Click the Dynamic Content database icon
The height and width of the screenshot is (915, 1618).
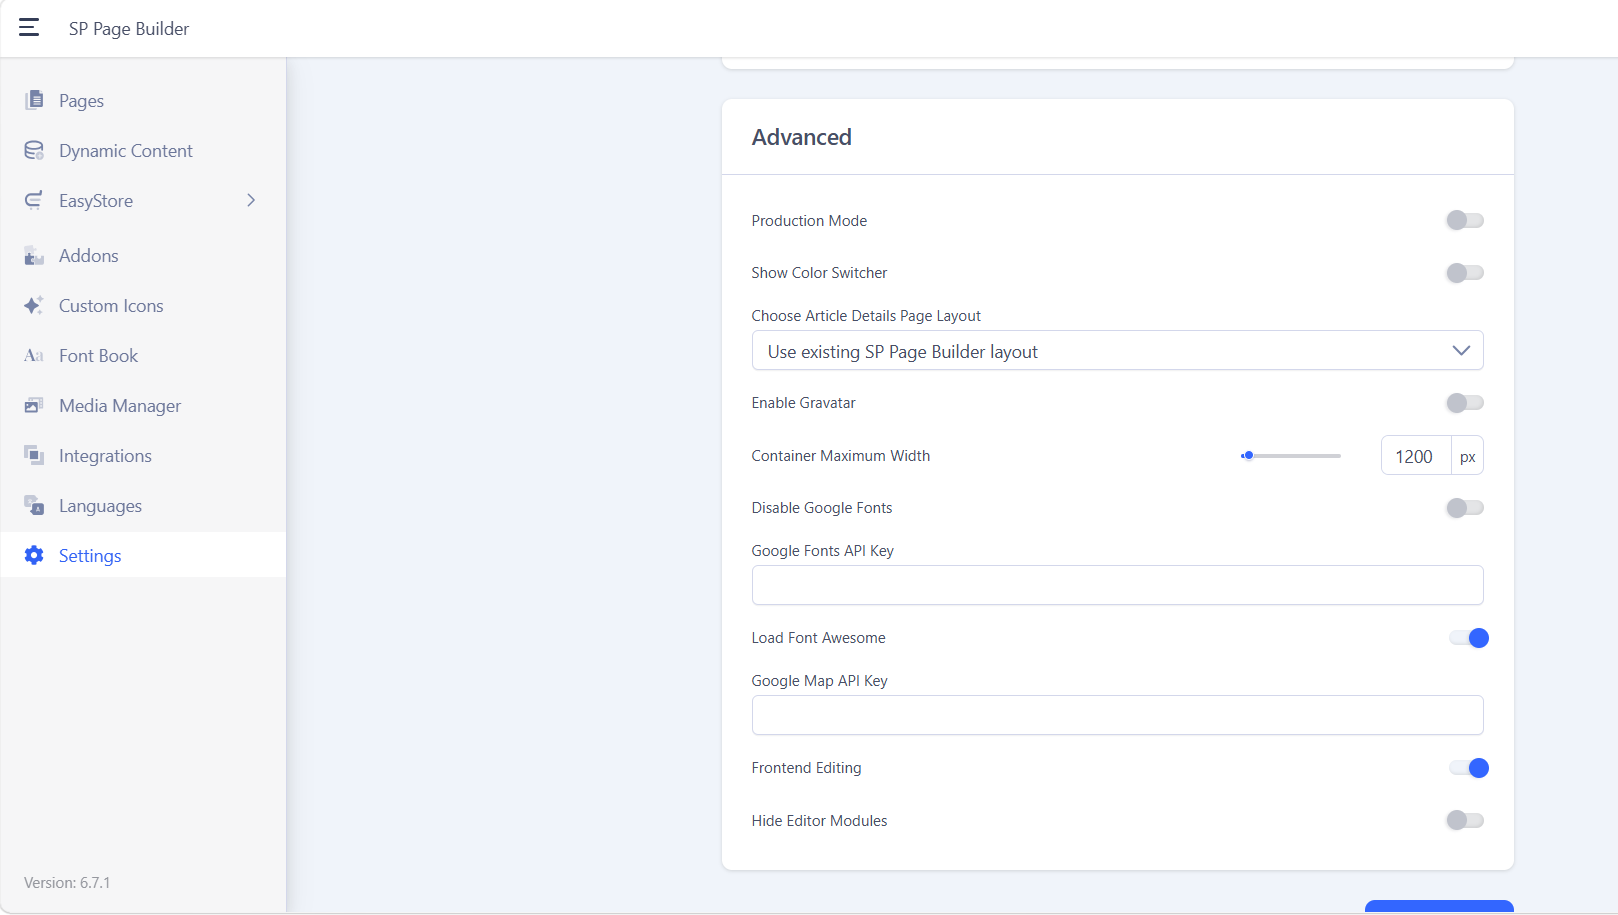34,150
